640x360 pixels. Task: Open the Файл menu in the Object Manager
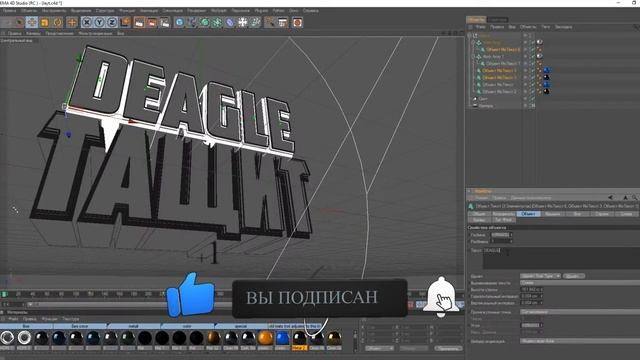coord(481,27)
